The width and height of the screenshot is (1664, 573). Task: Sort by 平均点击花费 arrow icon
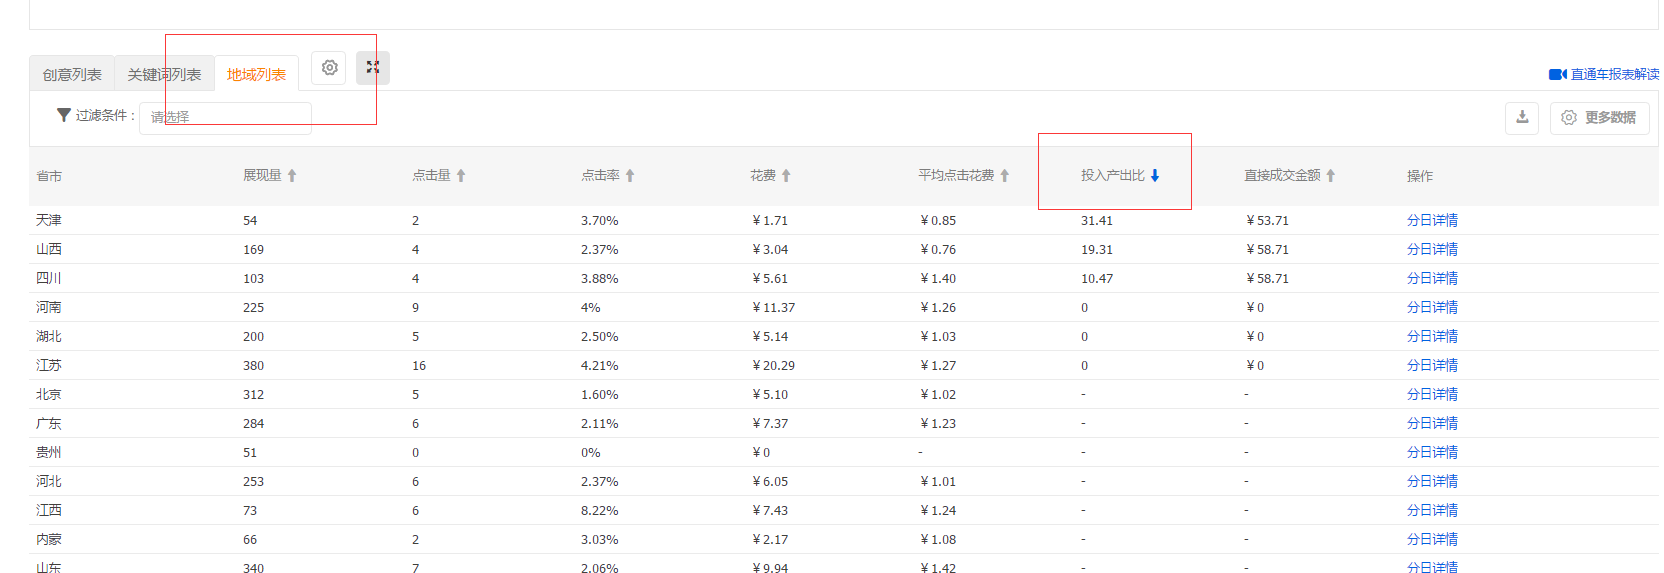1004,176
